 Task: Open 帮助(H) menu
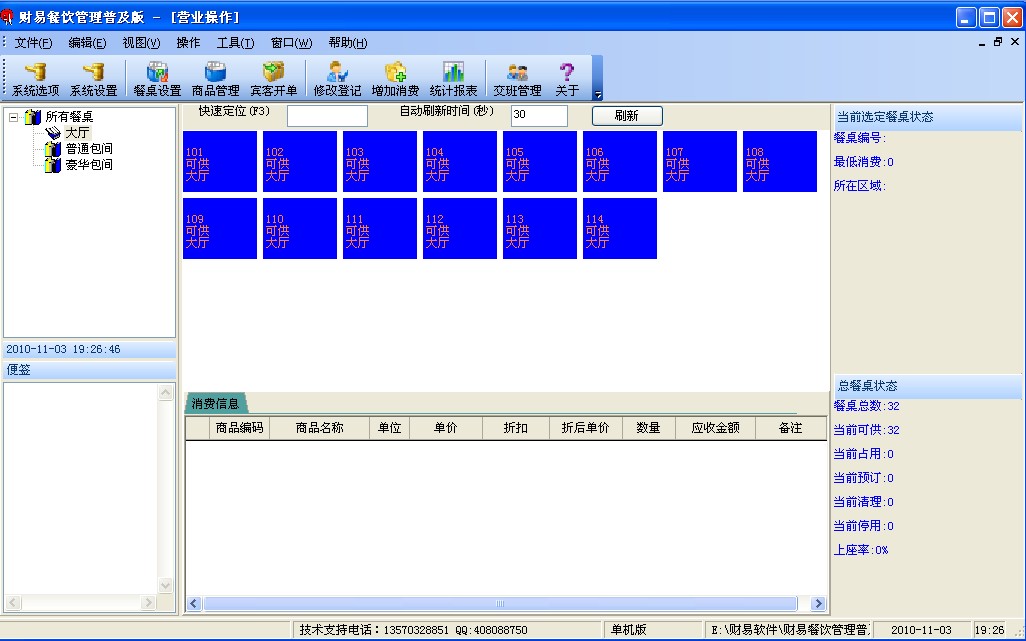[x=347, y=43]
